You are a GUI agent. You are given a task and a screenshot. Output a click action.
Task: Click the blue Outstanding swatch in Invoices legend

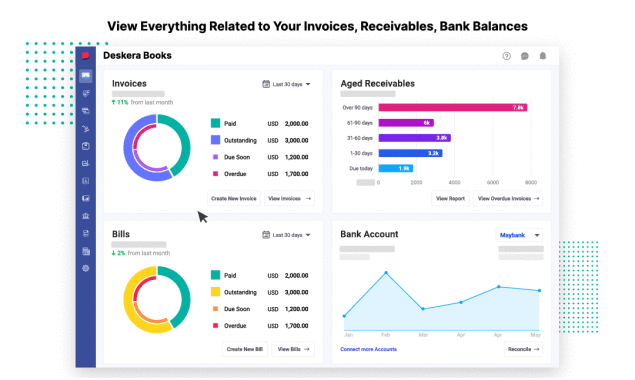coord(215,140)
